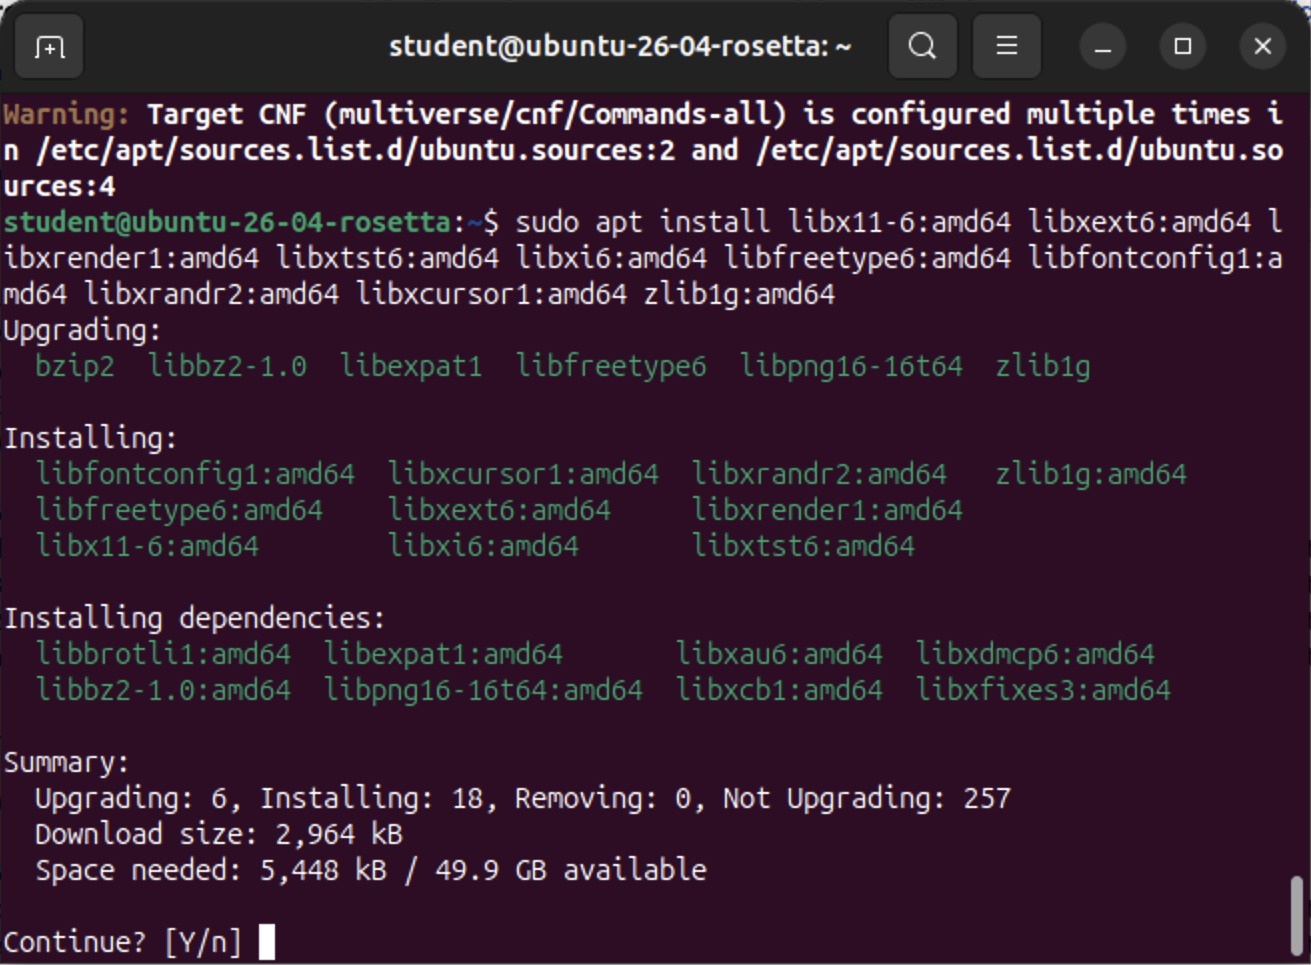This screenshot has height=965, width=1311.
Task: Click libbrotli1:amd64 dependency
Action: click(x=163, y=654)
